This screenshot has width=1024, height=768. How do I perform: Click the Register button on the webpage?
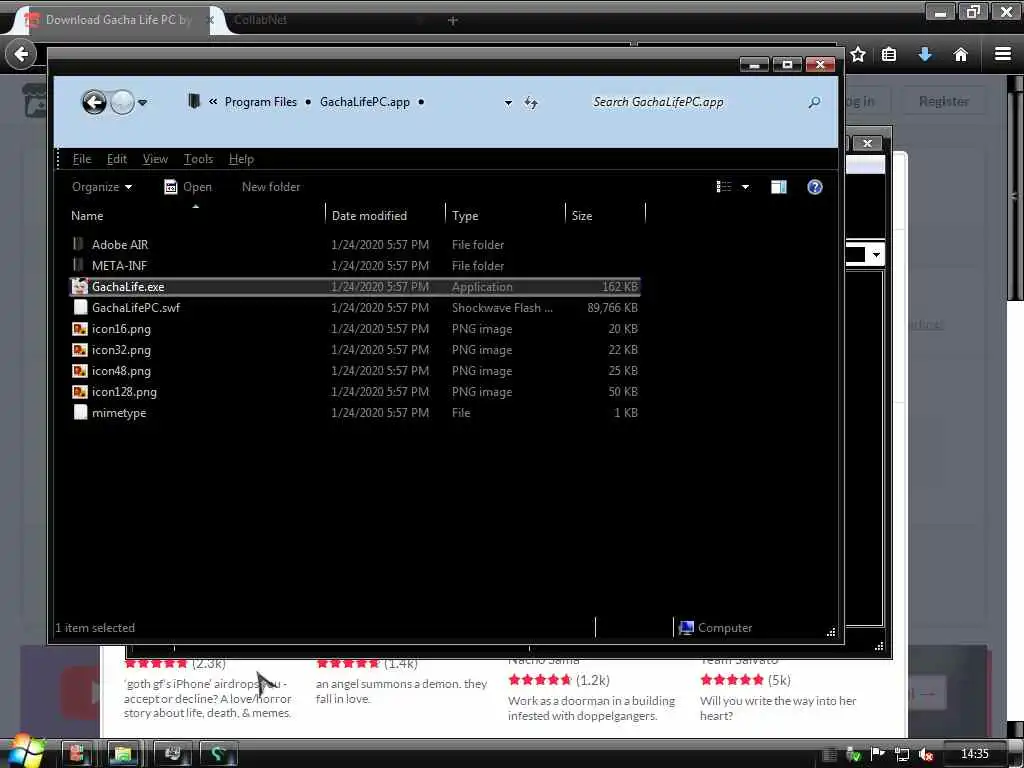click(x=943, y=101)
